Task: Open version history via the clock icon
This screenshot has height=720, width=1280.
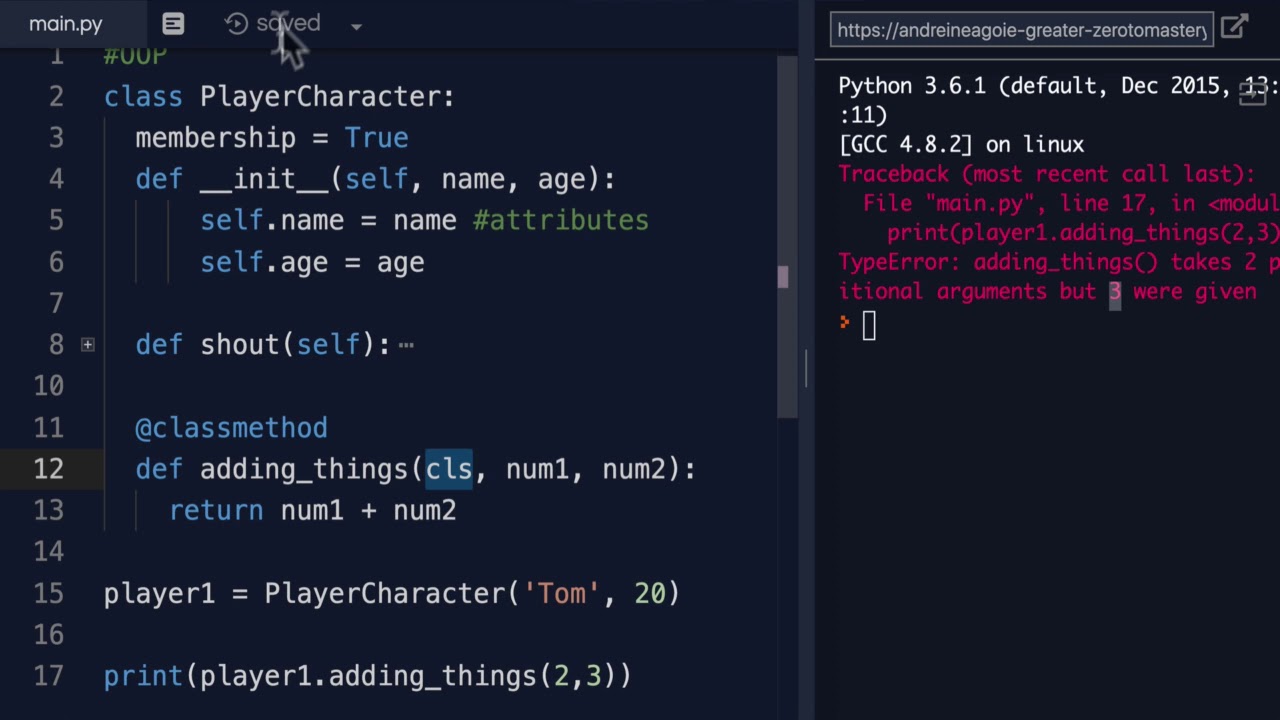Action: [236, 24]
